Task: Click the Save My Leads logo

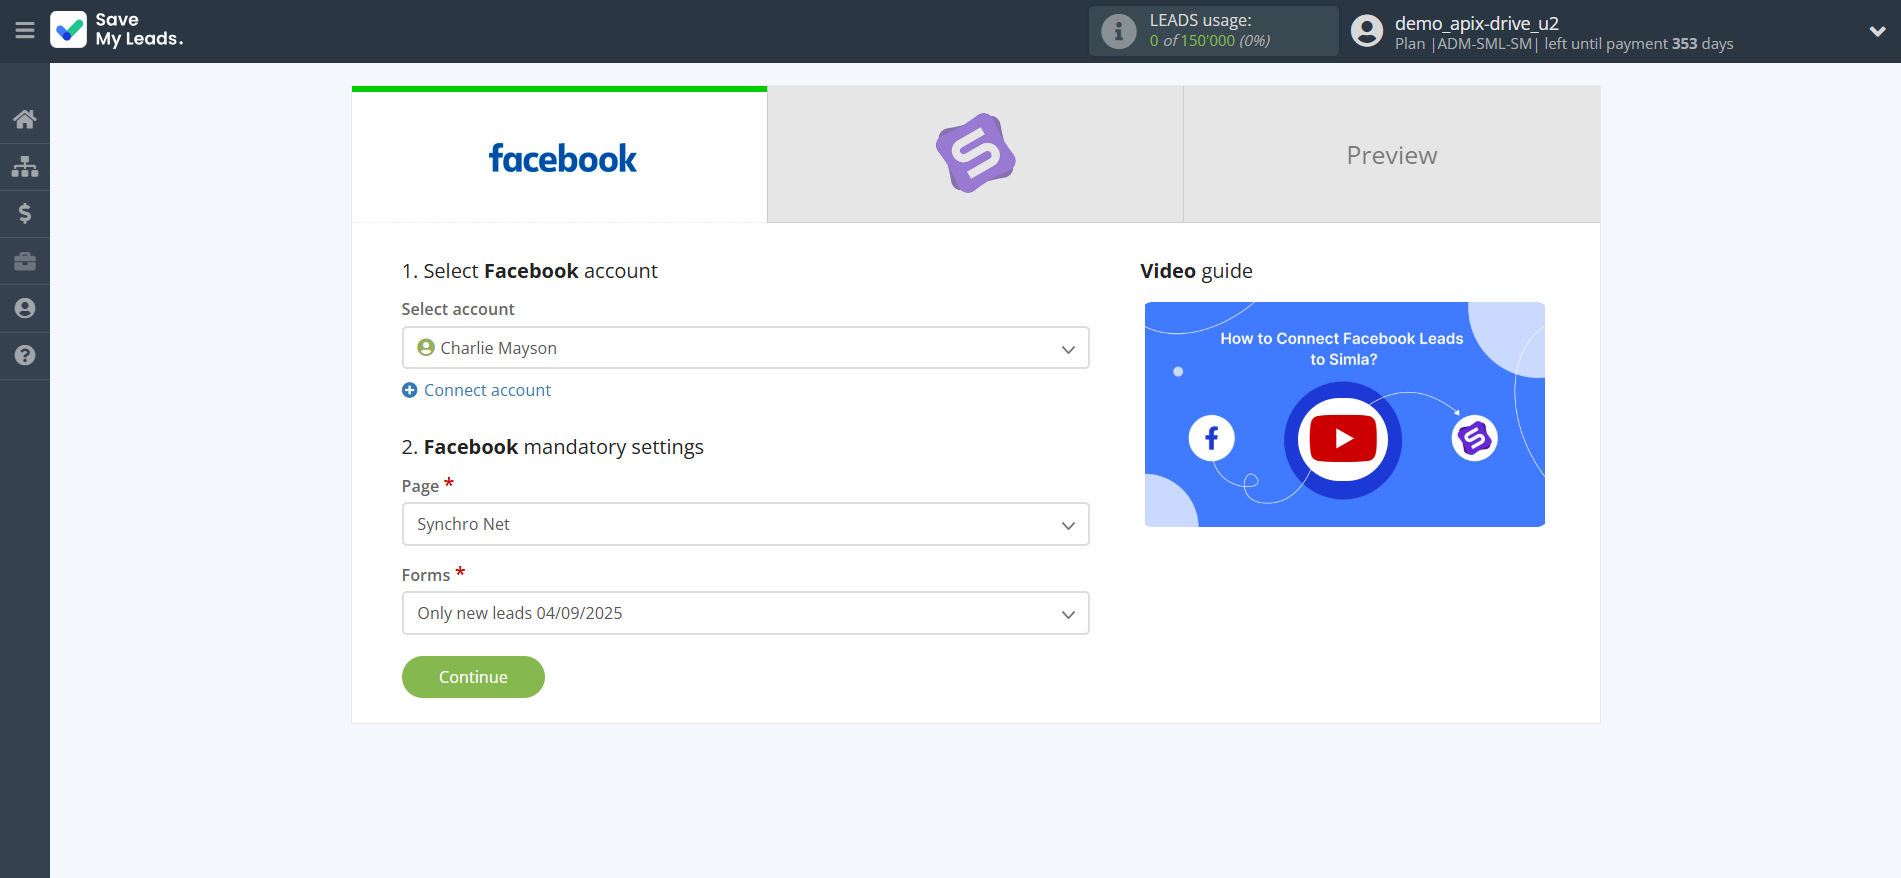Action: (x=117, y=30)
